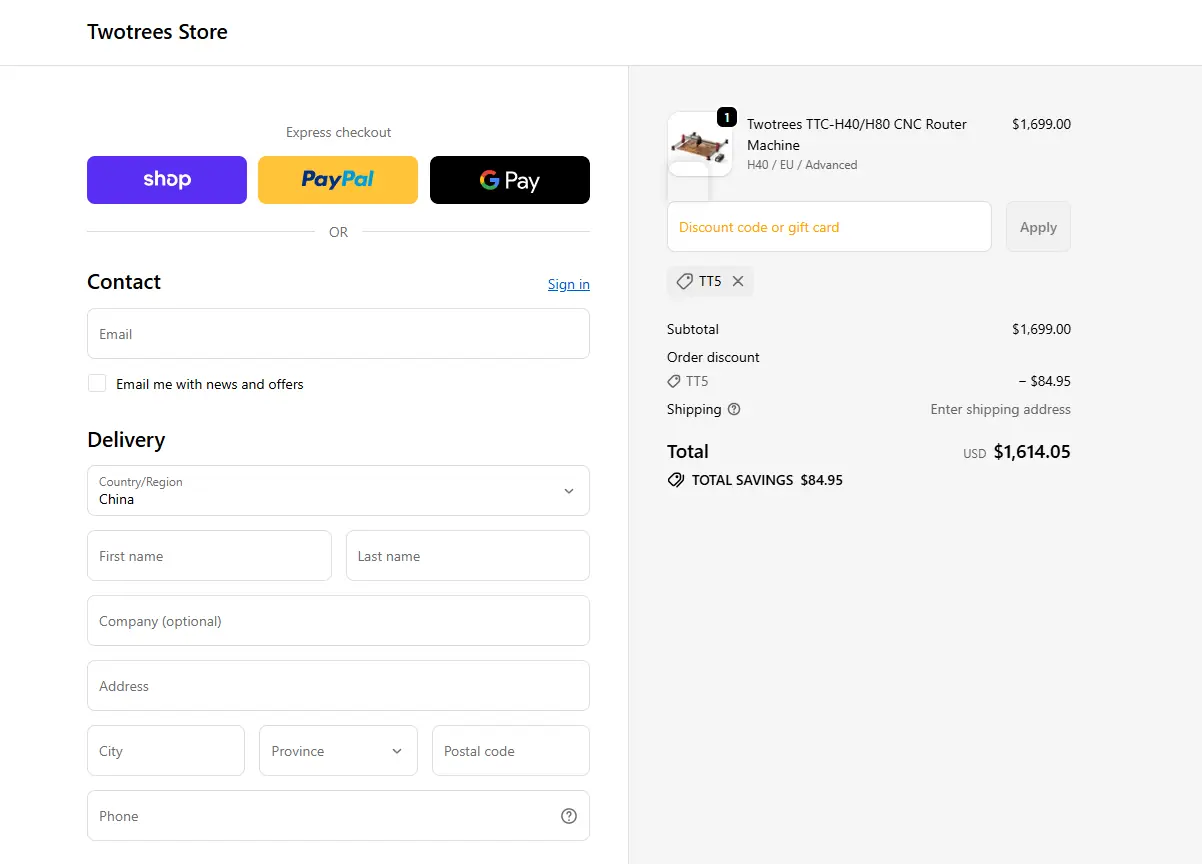Viewport: 1202px width, 864px height.
Task: Click the TT5 tag icon under Order discount
Action: [x=674, y=381]
